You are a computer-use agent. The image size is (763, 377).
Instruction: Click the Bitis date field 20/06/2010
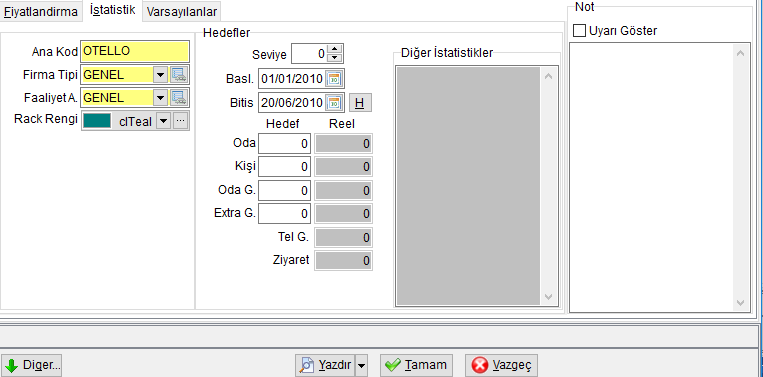click(x=292, y=103)
